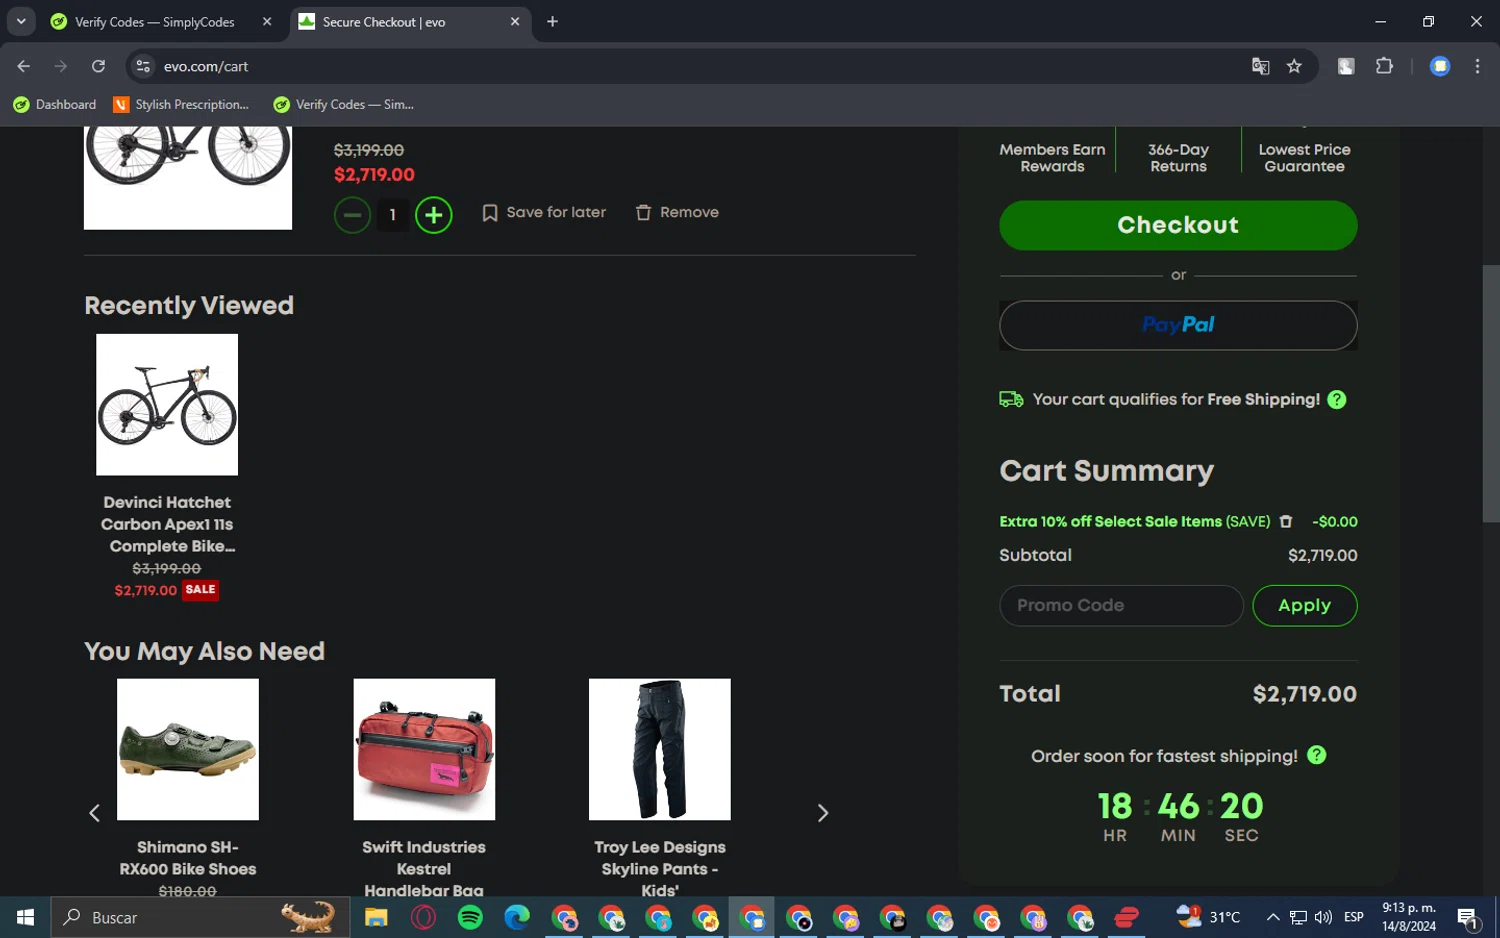1500x938 pixels.
Task: Open the notification center icon
Action: coord(1468,917)
